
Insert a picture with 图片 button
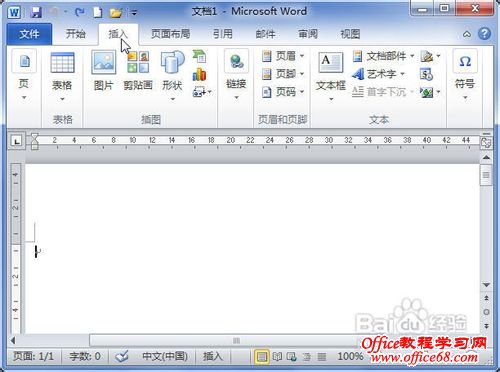pos(104,71)
